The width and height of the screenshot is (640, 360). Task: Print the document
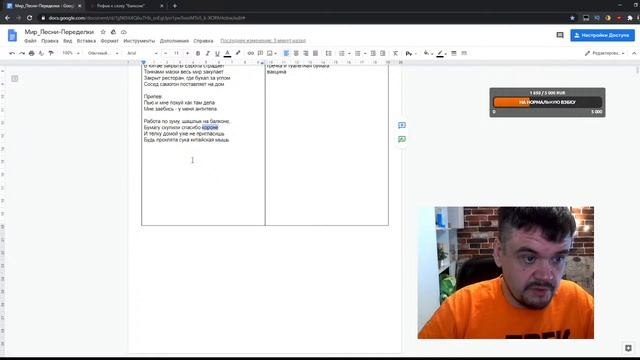point(31,53)
